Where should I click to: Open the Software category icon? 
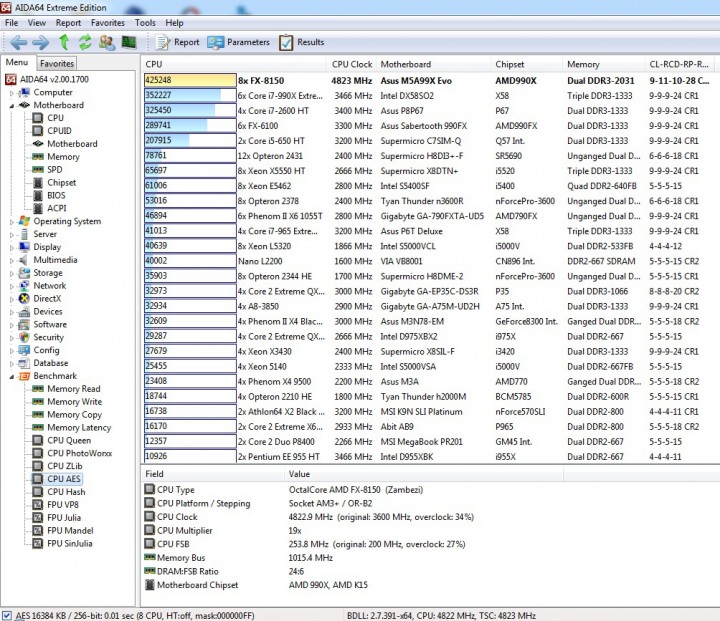pyautogui.click(x=24, y=324)
